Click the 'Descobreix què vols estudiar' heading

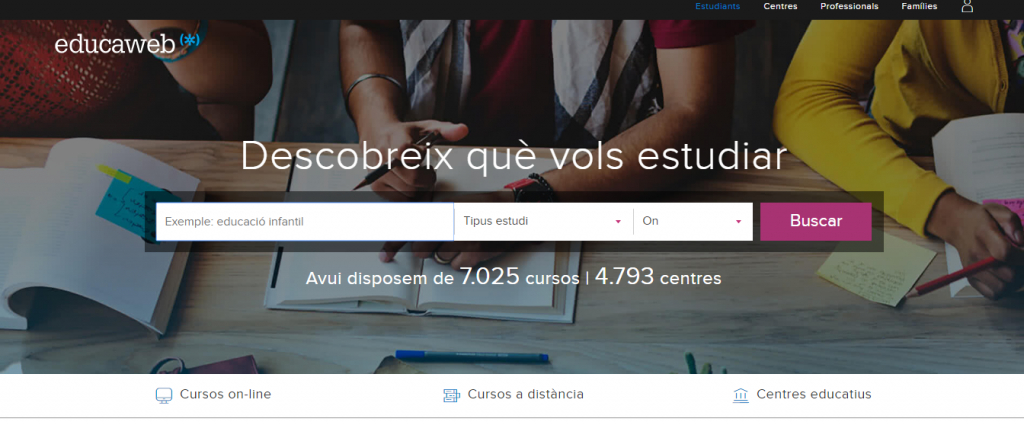(514, 157)
